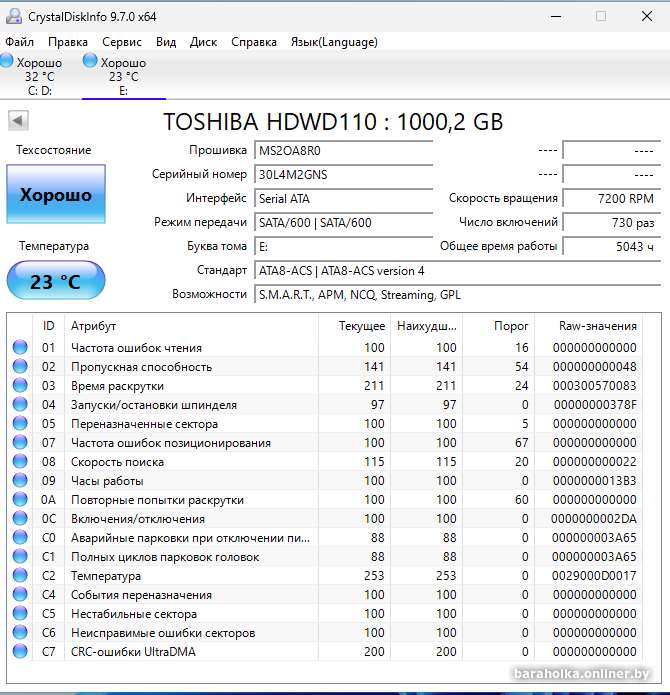Click the 23 °C temperature button
Screen dimensions: 670x695
point(56,280)
